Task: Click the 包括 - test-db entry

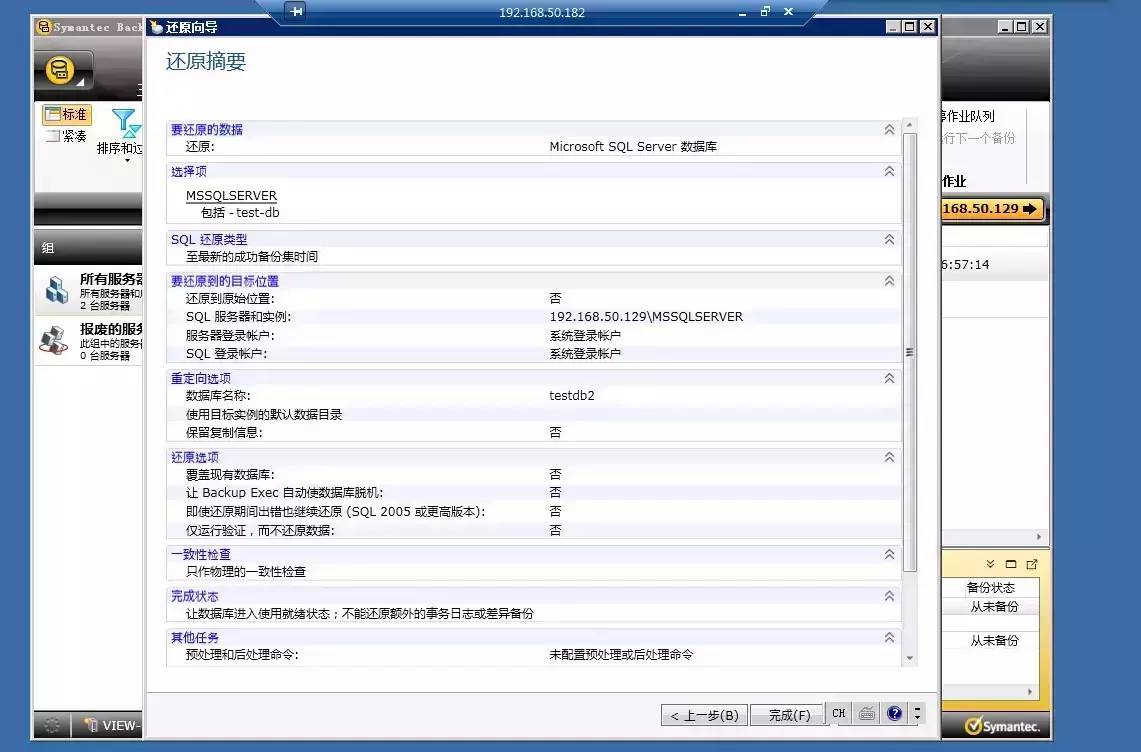Action: pyautogui.click(x=240, y=213)
